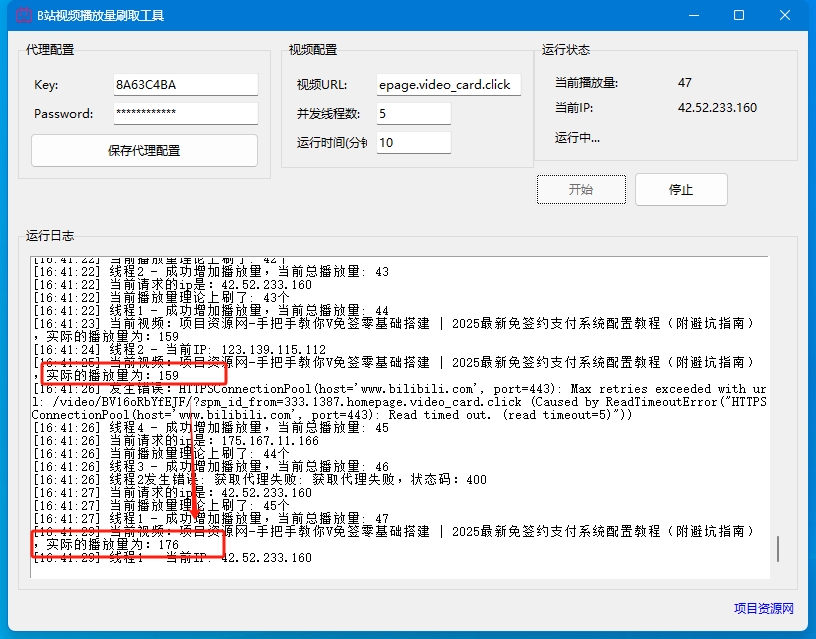
Task: Click log line 实际的播放量为: 176
Action: 106,545
